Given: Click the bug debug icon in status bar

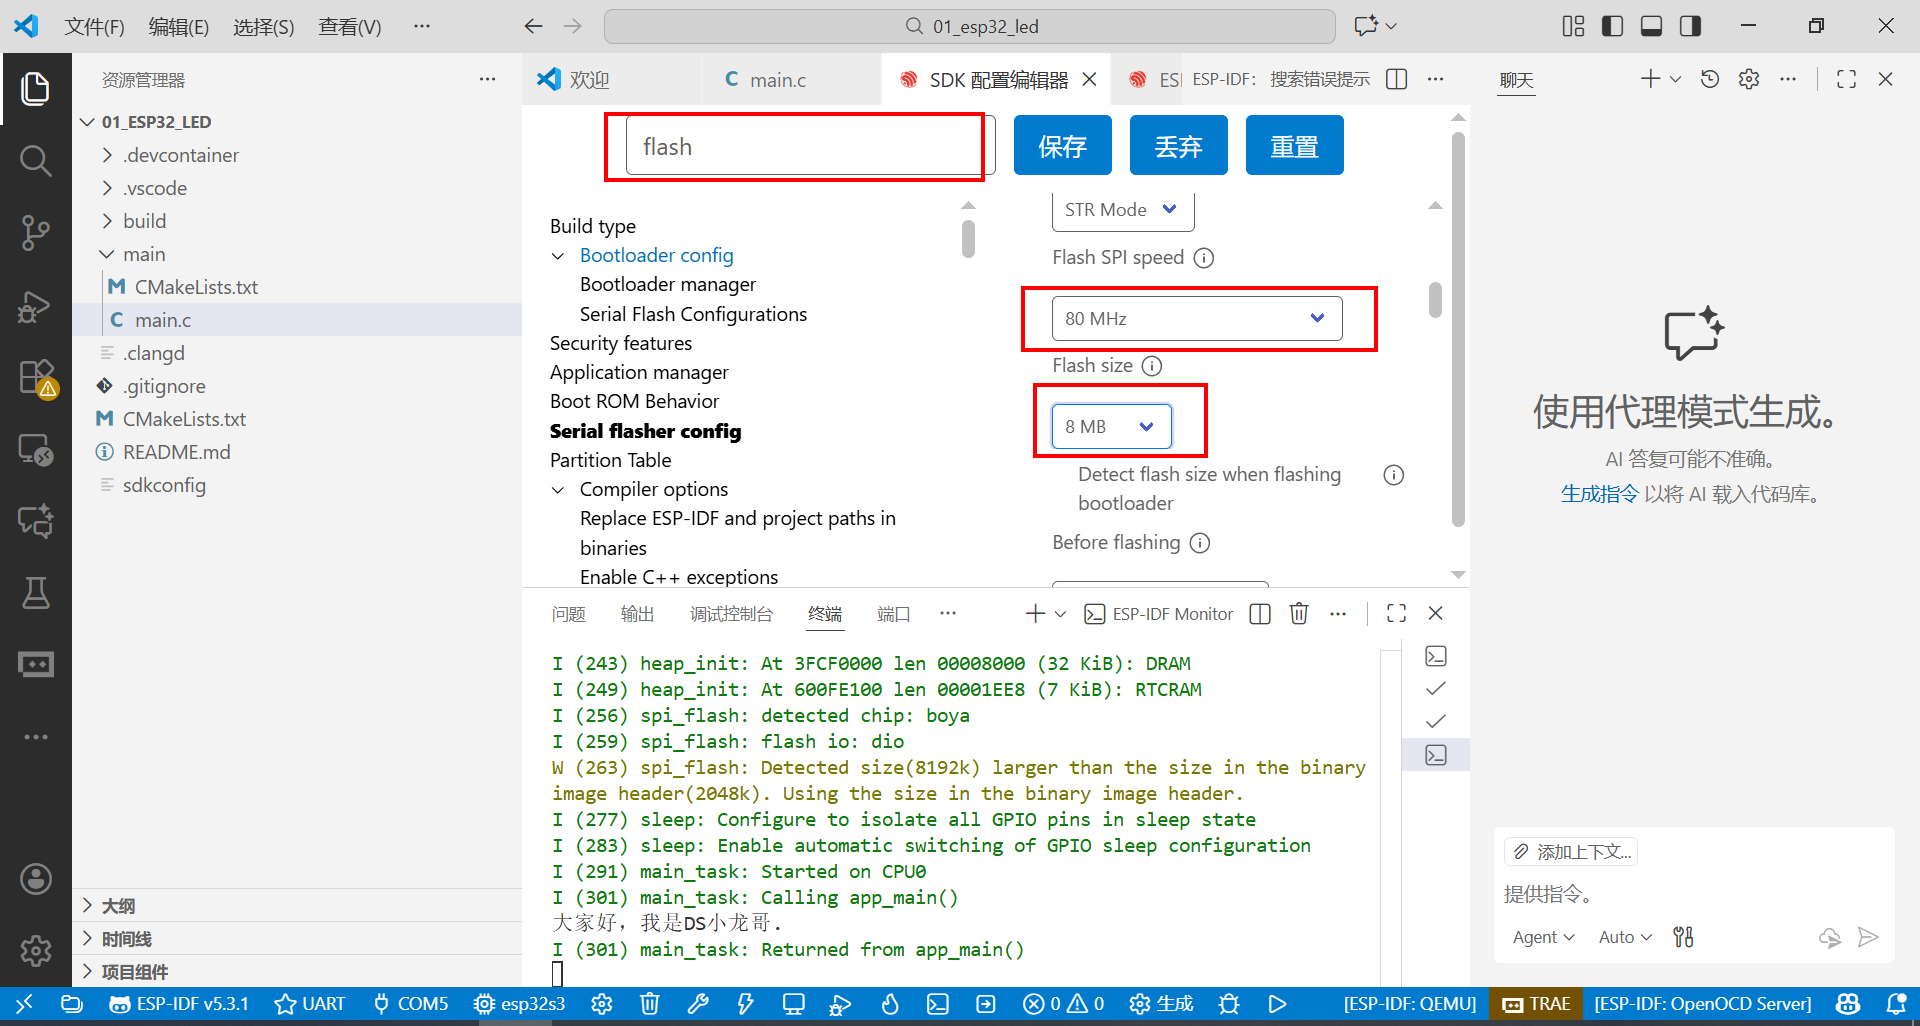Looking at the screenshot, I should [1229, 1004].
